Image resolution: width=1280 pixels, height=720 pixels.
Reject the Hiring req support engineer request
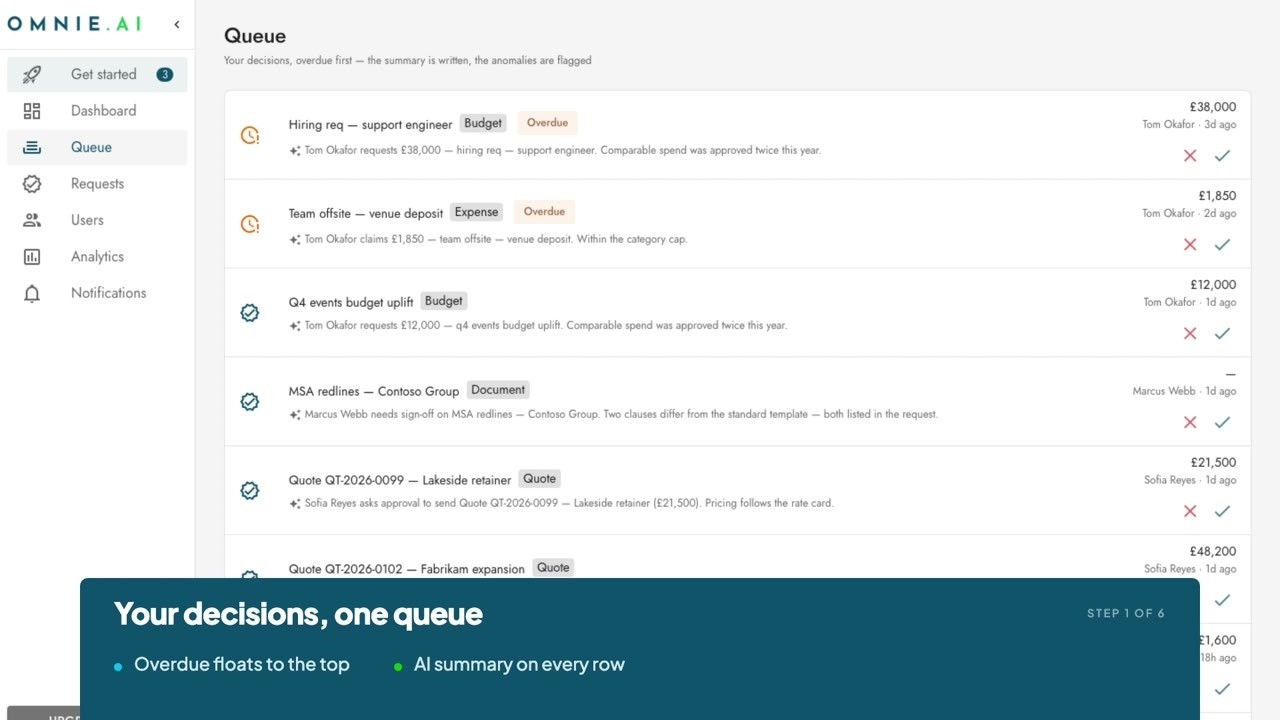(1190, 156)
